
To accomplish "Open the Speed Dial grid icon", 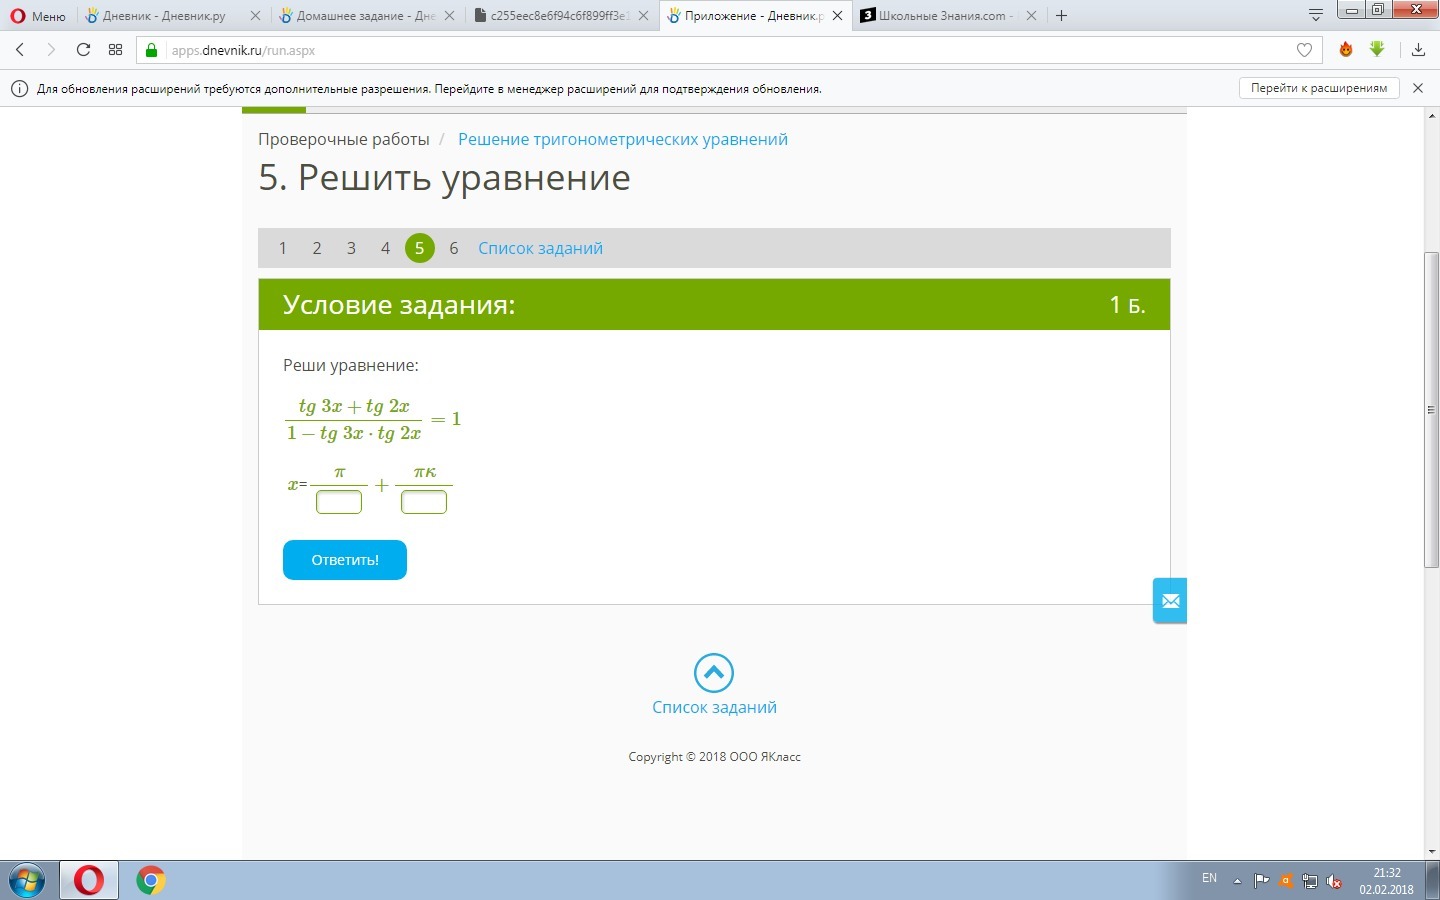I will click(115, 50).
